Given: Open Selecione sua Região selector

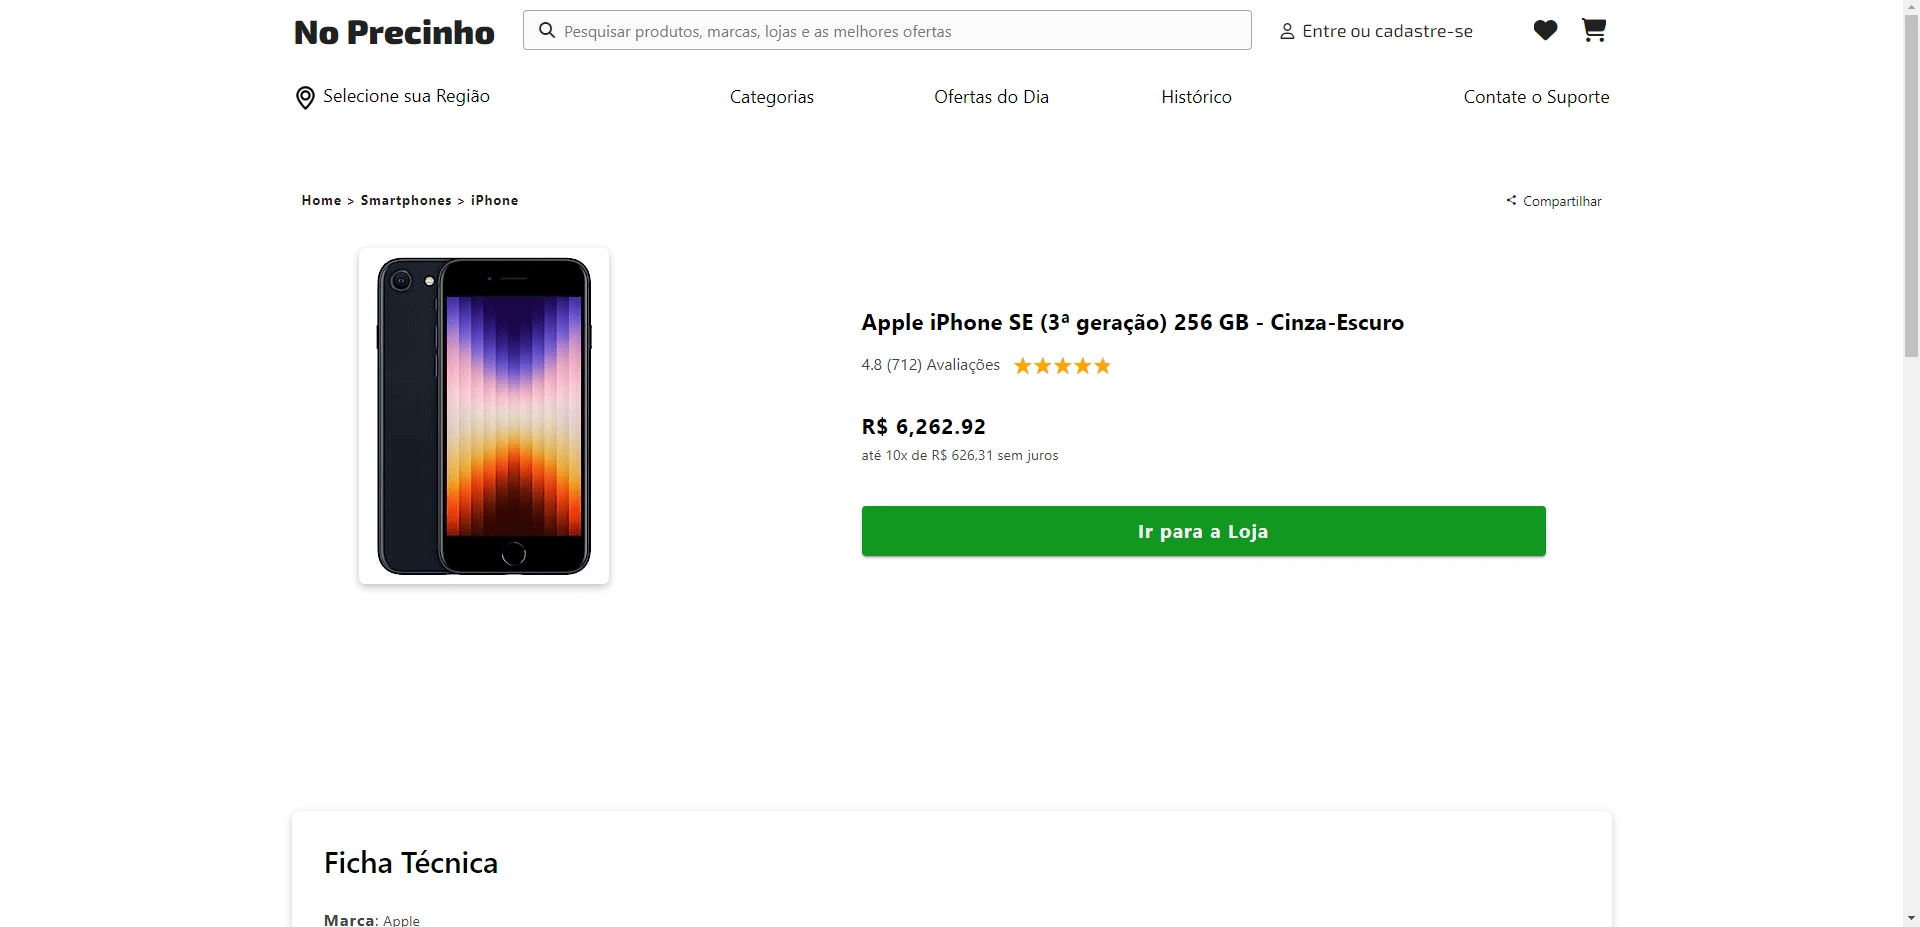Looking at the screenshot, I should tap(406, 96).
